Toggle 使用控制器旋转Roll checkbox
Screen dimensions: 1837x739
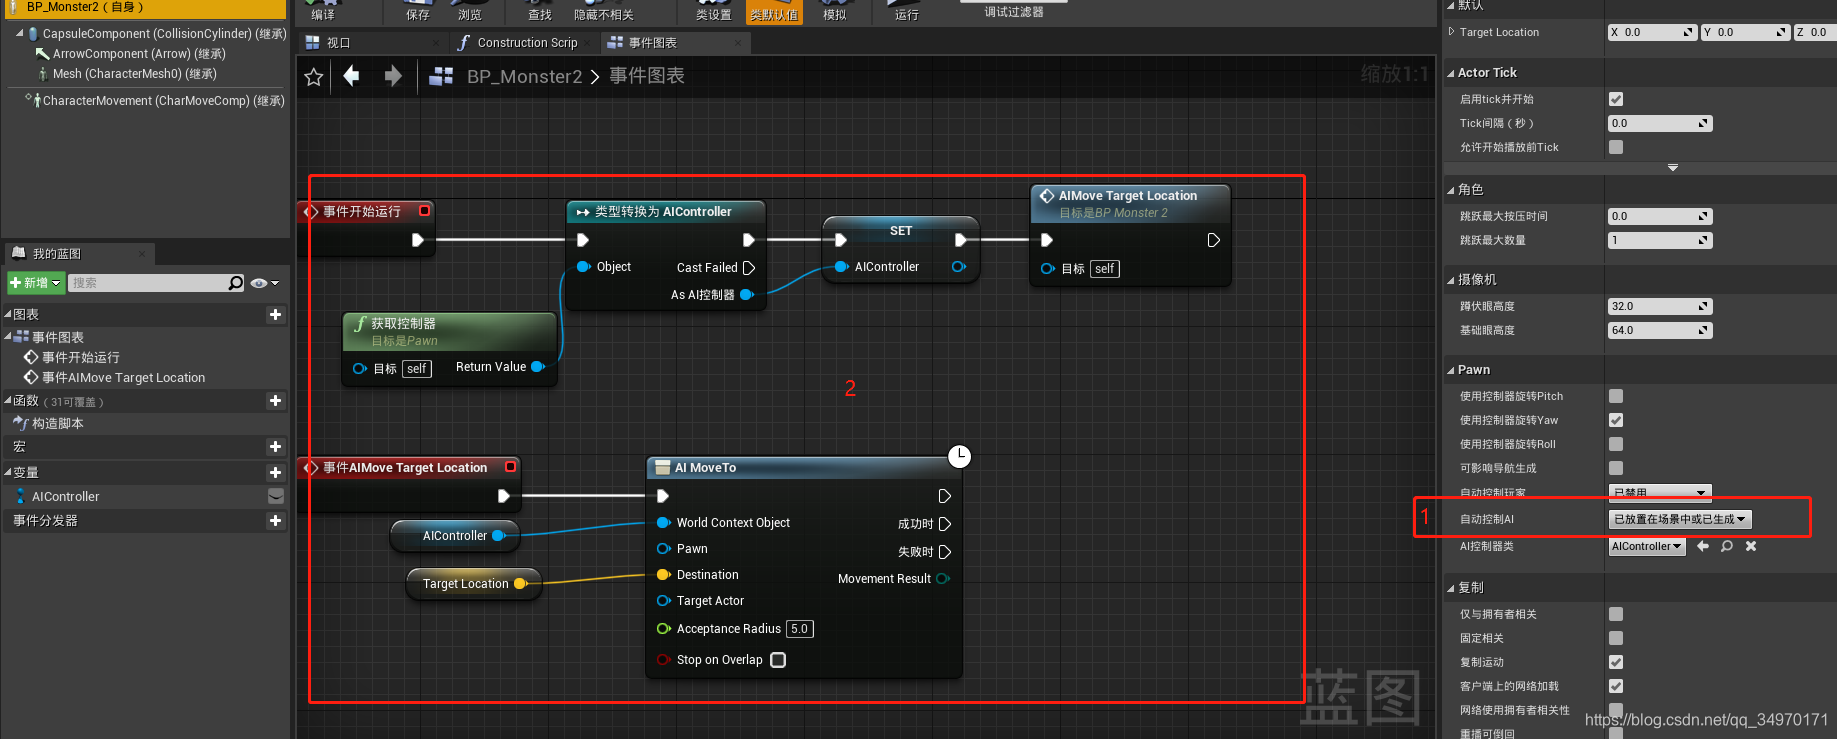1616,444
